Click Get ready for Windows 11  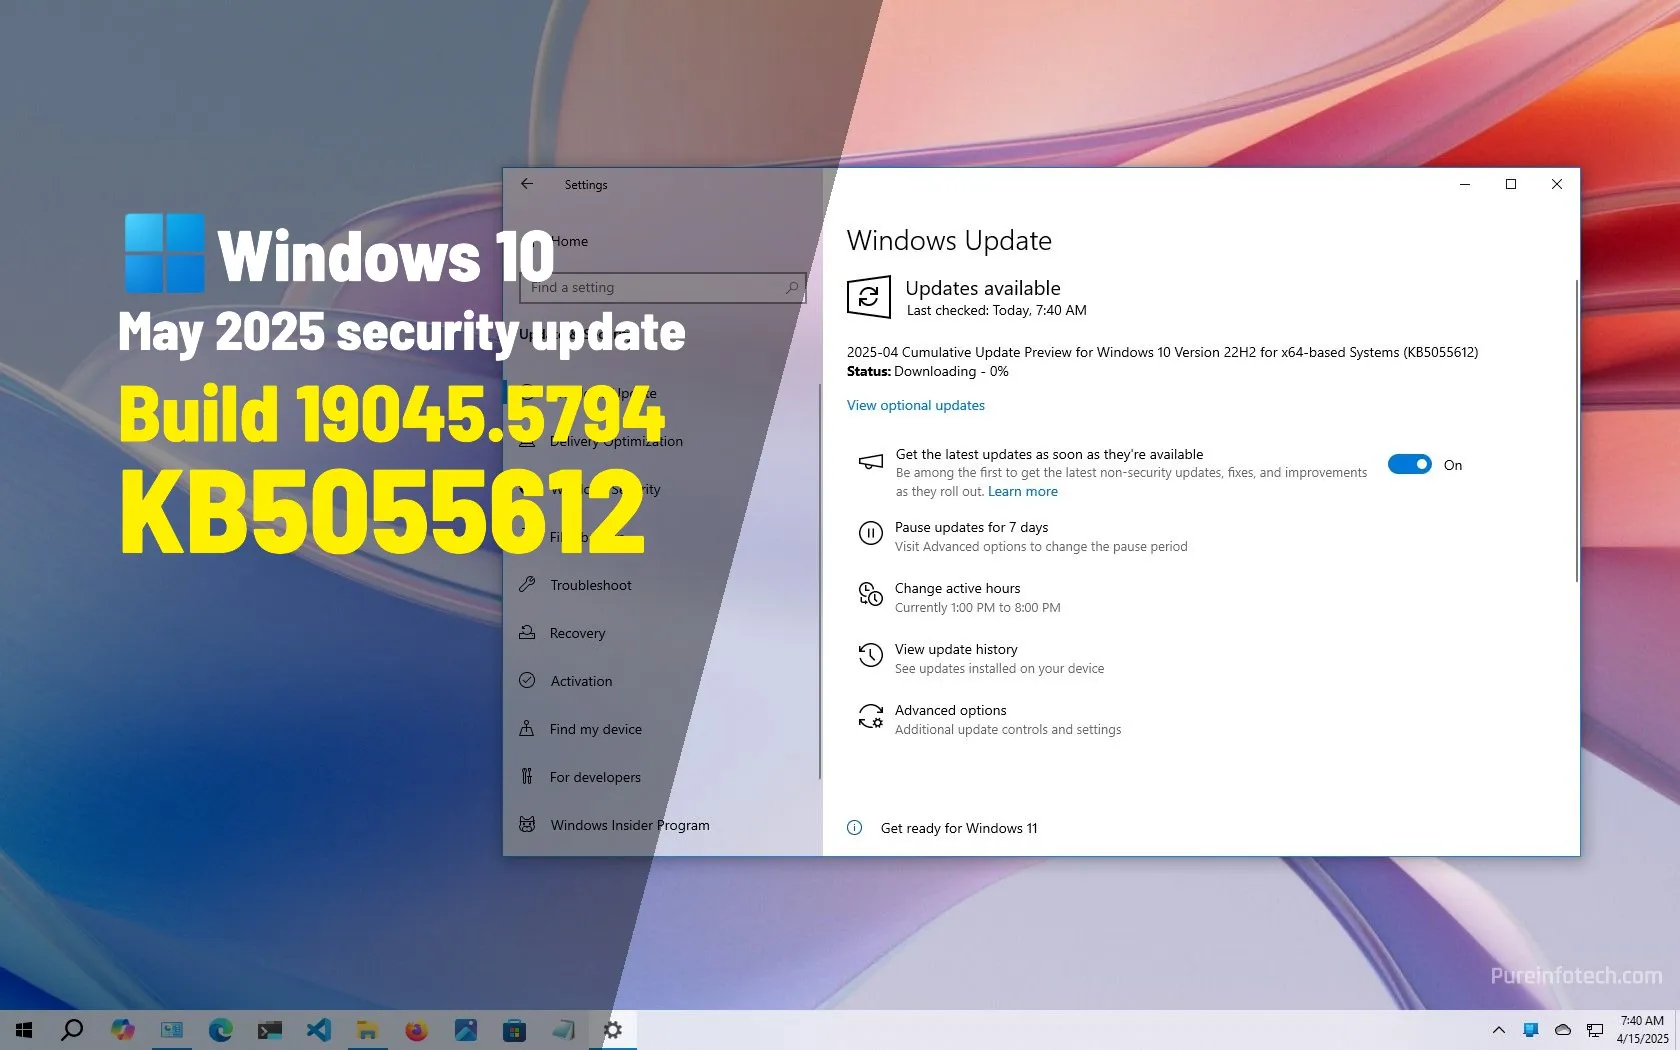959,828
